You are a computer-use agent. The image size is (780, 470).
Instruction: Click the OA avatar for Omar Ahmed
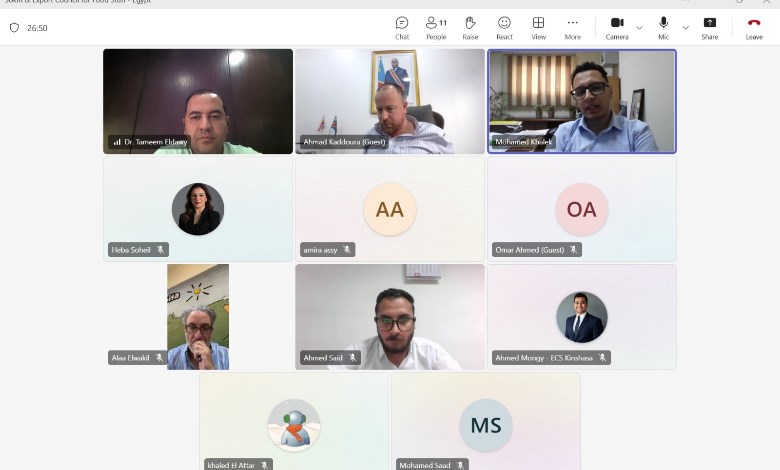582,209
